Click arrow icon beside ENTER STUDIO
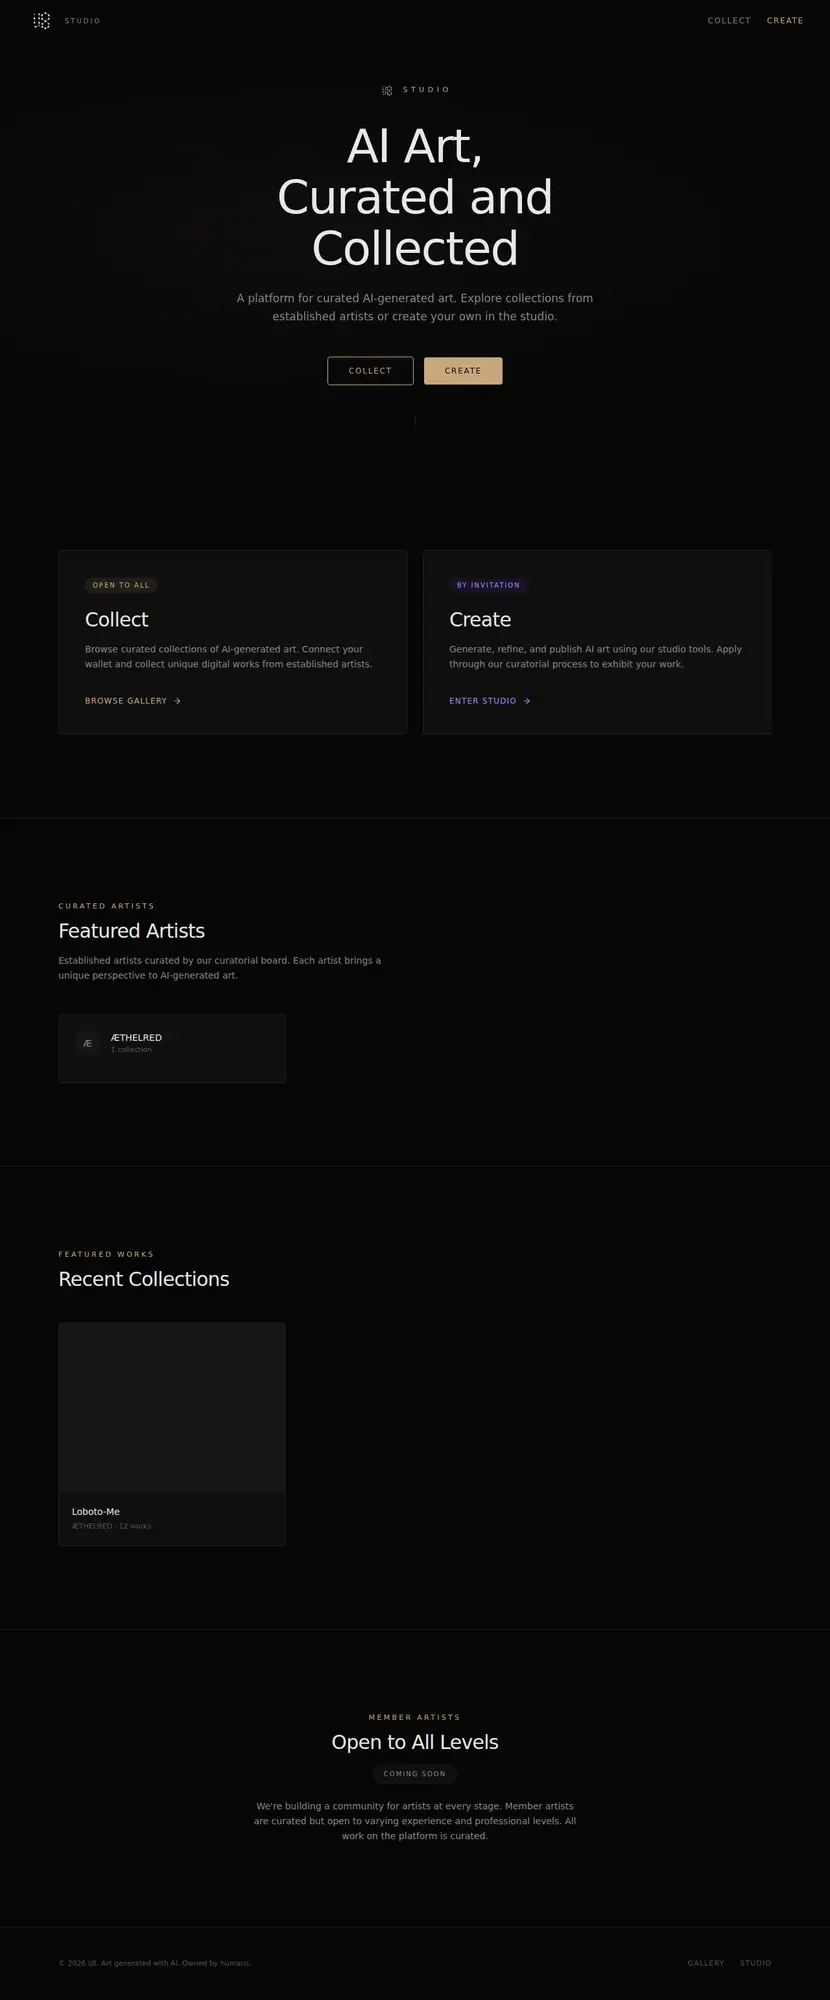 coord(527,701)
